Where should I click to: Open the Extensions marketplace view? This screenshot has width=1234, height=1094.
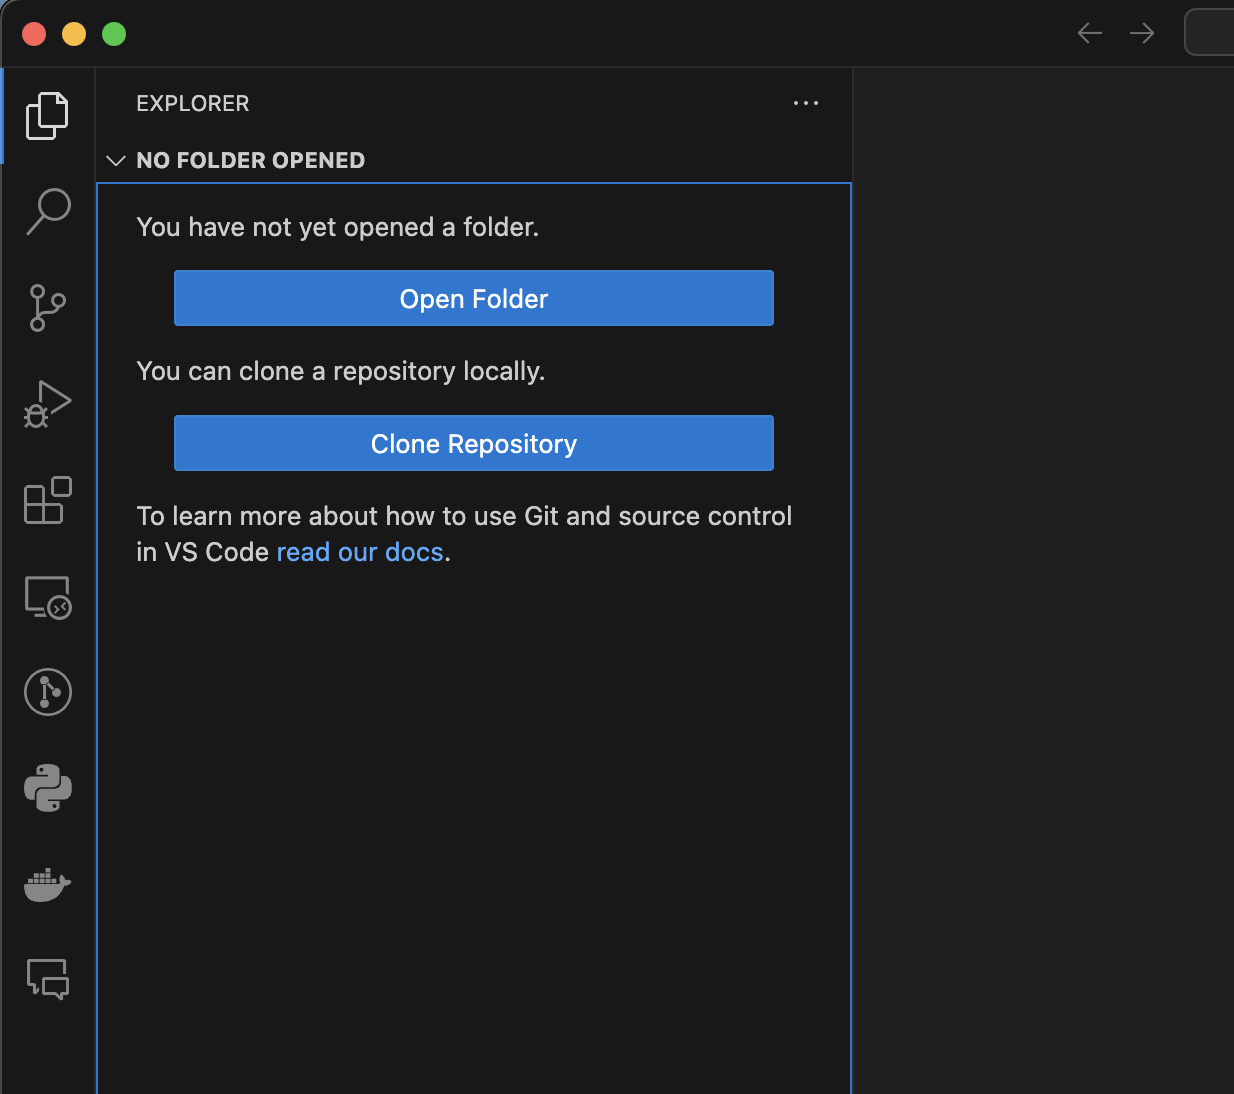tap(47, 500)
